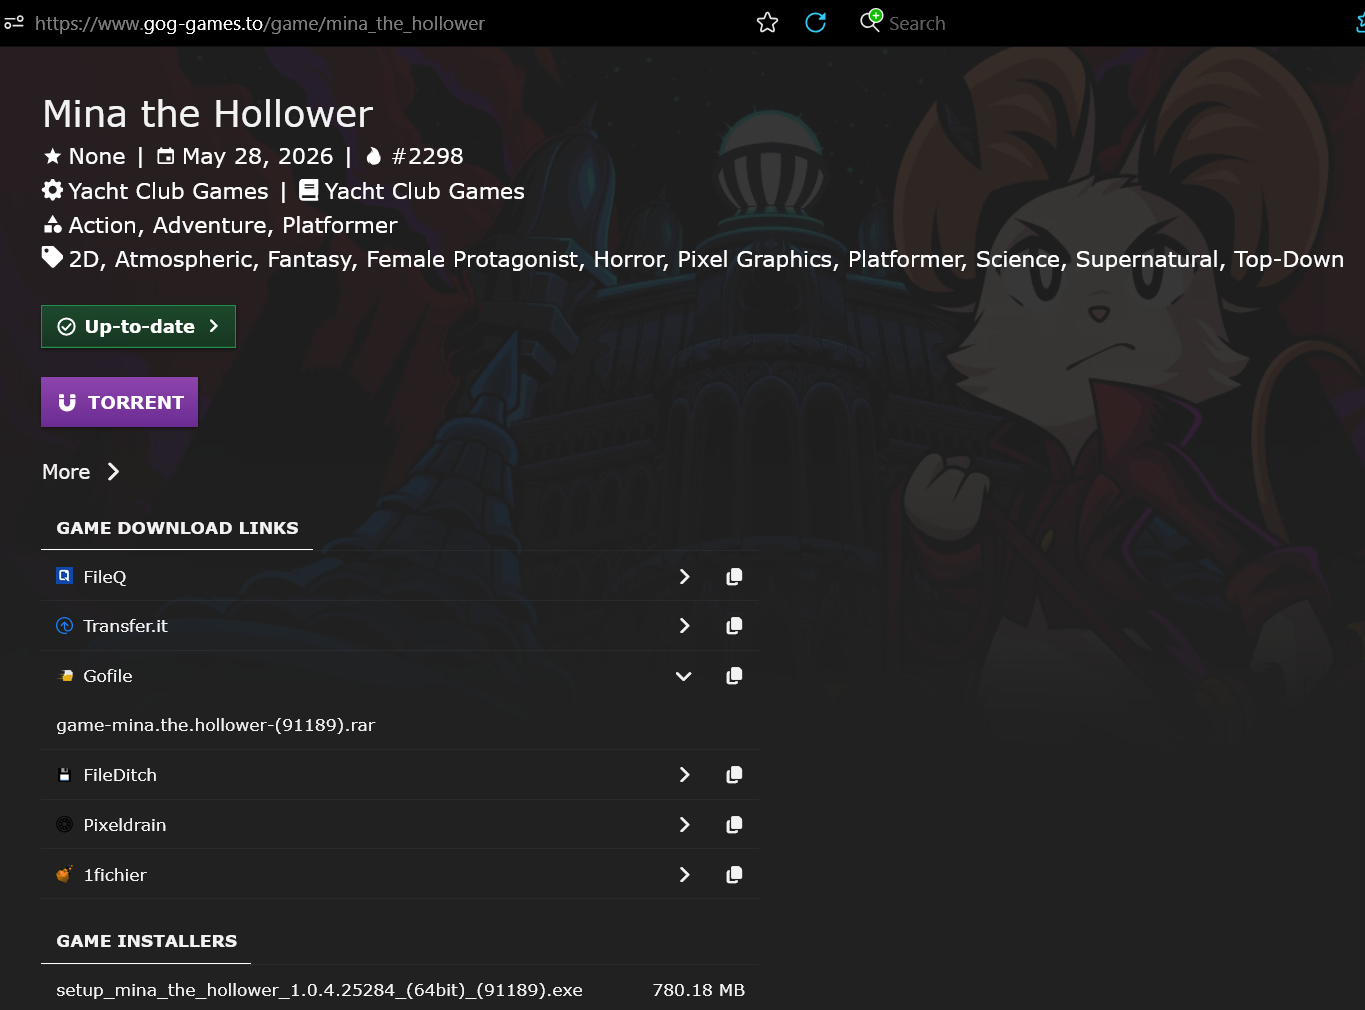Copy the Pixeldrain link with copy icon
This screenshot has width=1365, height=1010.
tap(734, 825)
